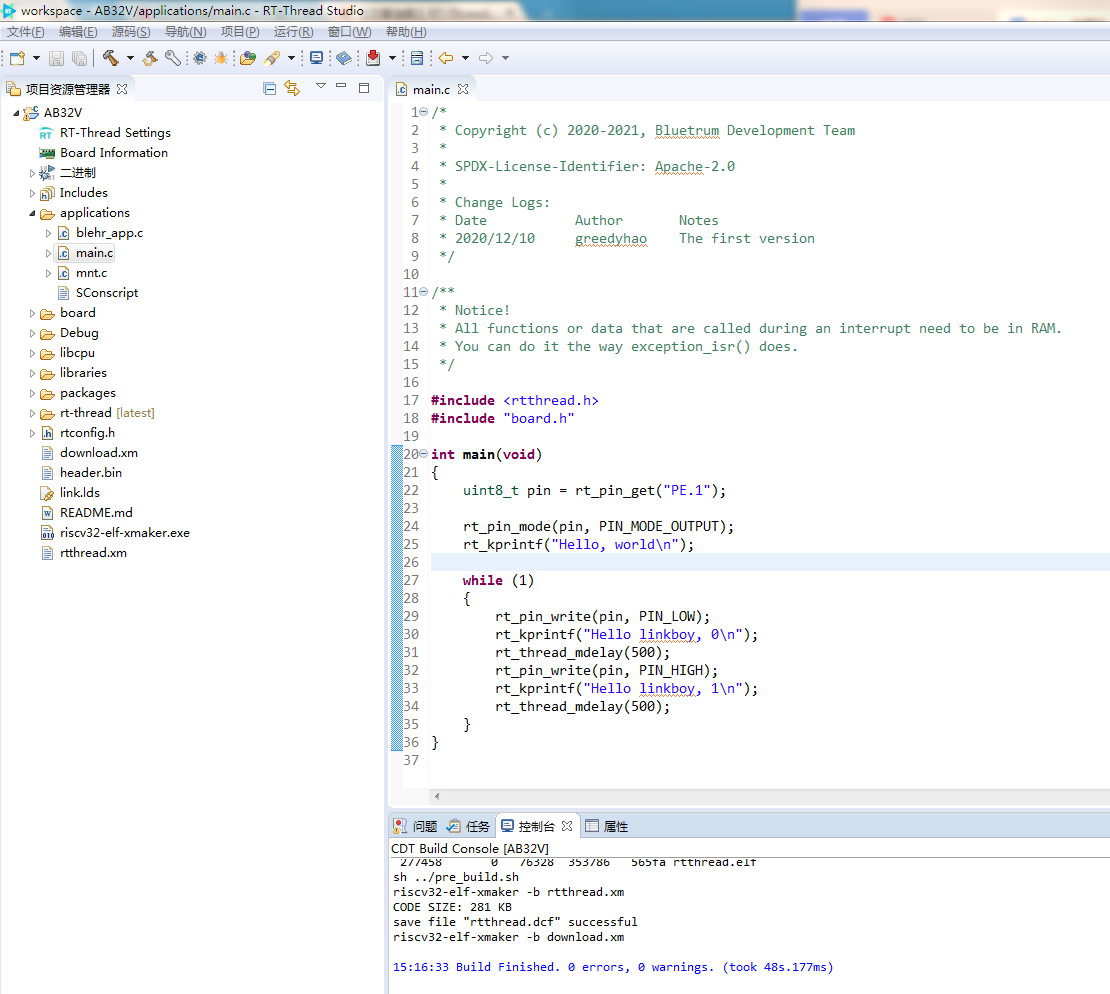Click the editor horizontal scrollbar left arrow
1110x994 pixels.
point(437,796)
